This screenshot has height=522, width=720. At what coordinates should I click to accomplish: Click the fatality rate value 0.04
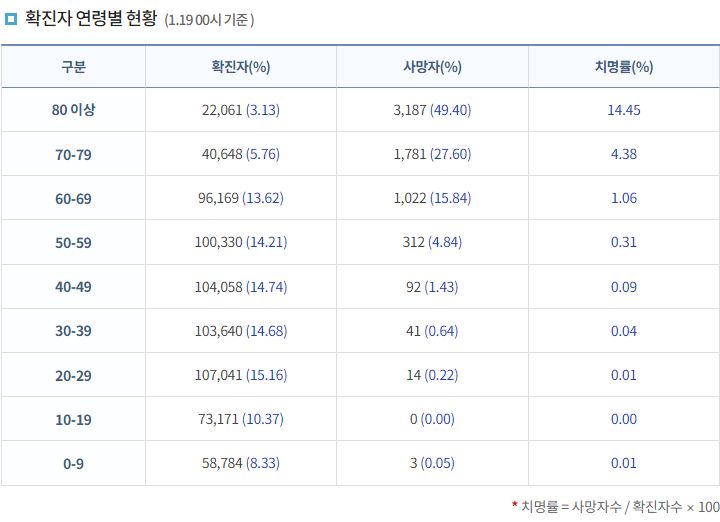coord(624,331)
